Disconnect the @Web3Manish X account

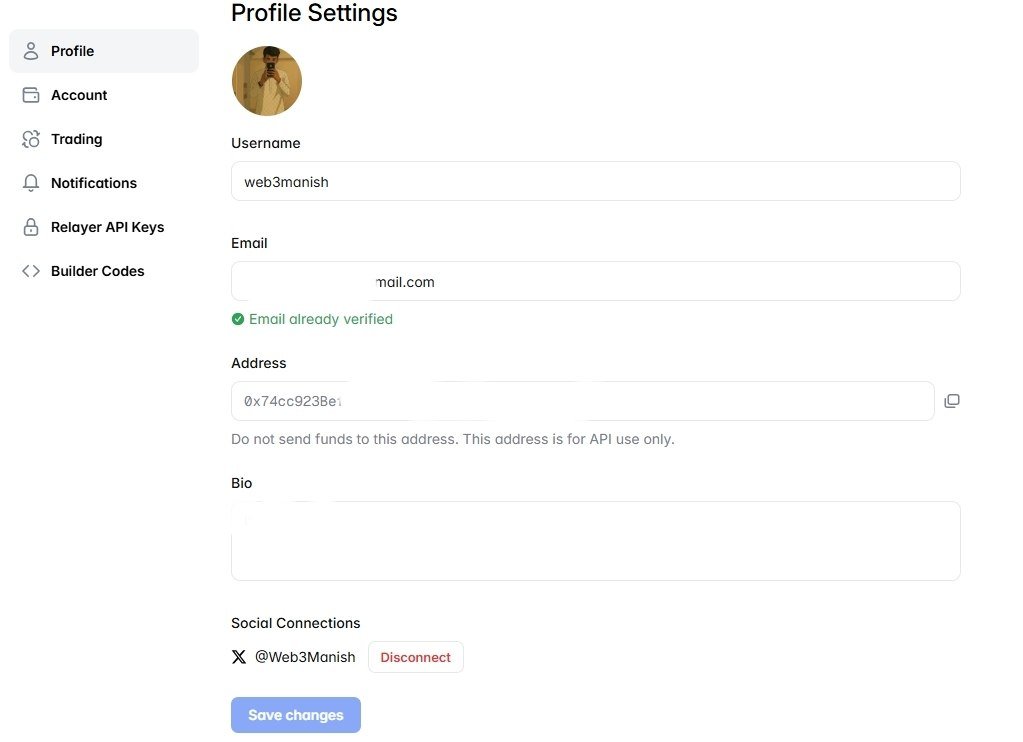click(x=416, y=657)
